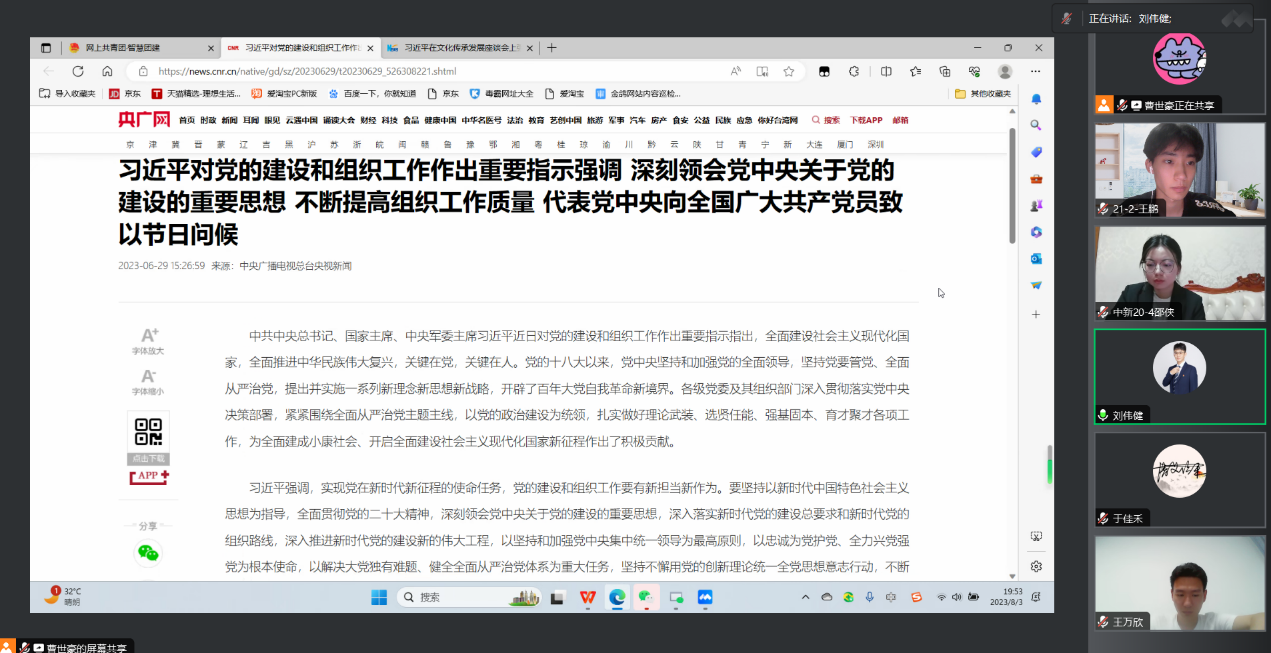
Task: Add page to favorites with star icon
Action: click(789, 71)
